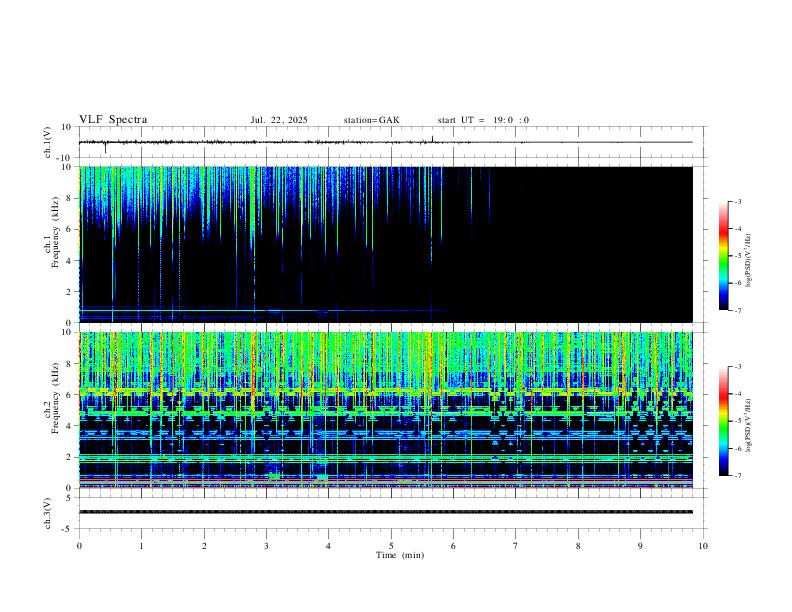
Task: Click the ch.3 black signal band
Action: [386, 512]
